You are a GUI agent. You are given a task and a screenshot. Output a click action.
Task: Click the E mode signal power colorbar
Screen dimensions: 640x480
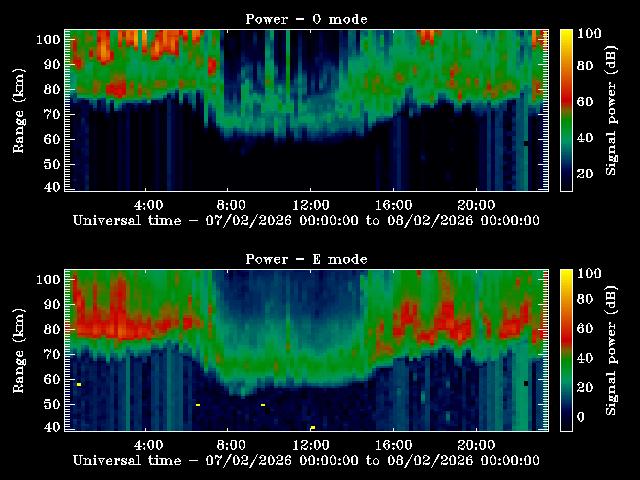(x=566, y=350)
